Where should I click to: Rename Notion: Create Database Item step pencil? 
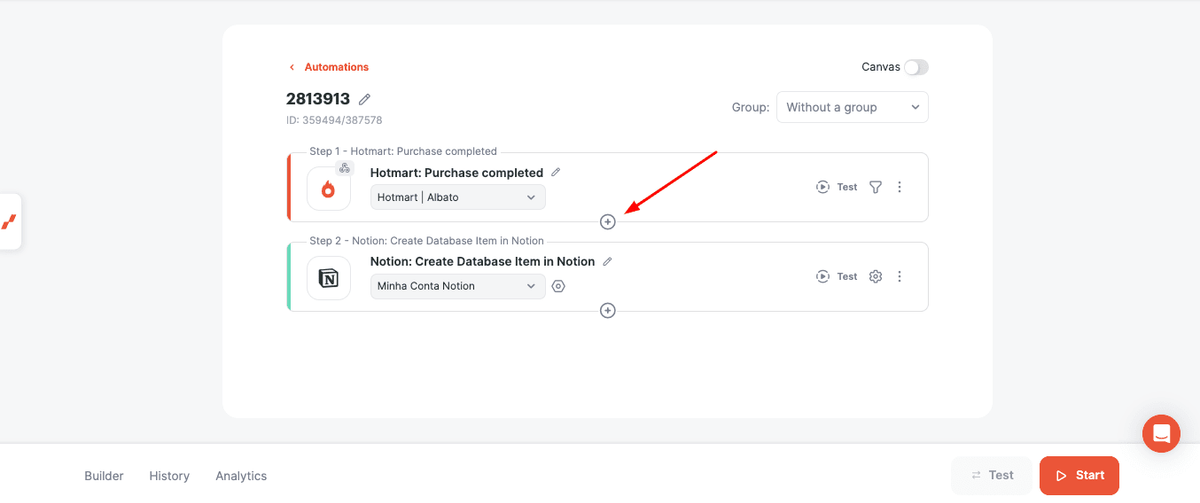pyautogui.click(x=607, y=261)
